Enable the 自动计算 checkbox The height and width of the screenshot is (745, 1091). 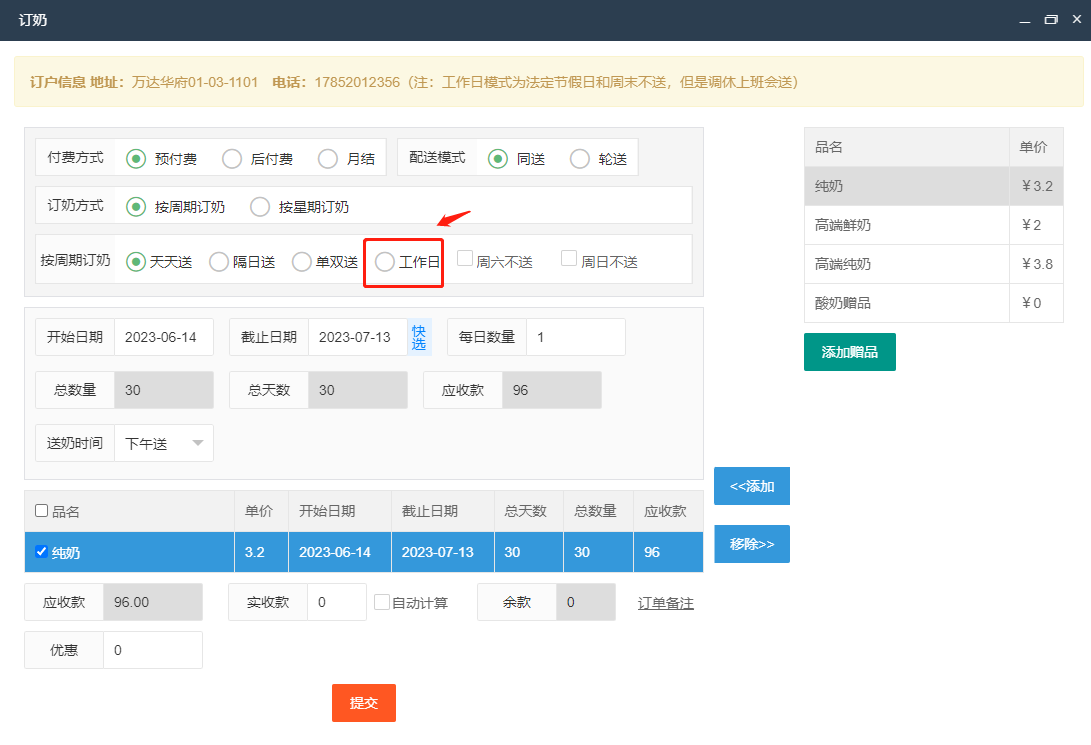click(382, 602)
